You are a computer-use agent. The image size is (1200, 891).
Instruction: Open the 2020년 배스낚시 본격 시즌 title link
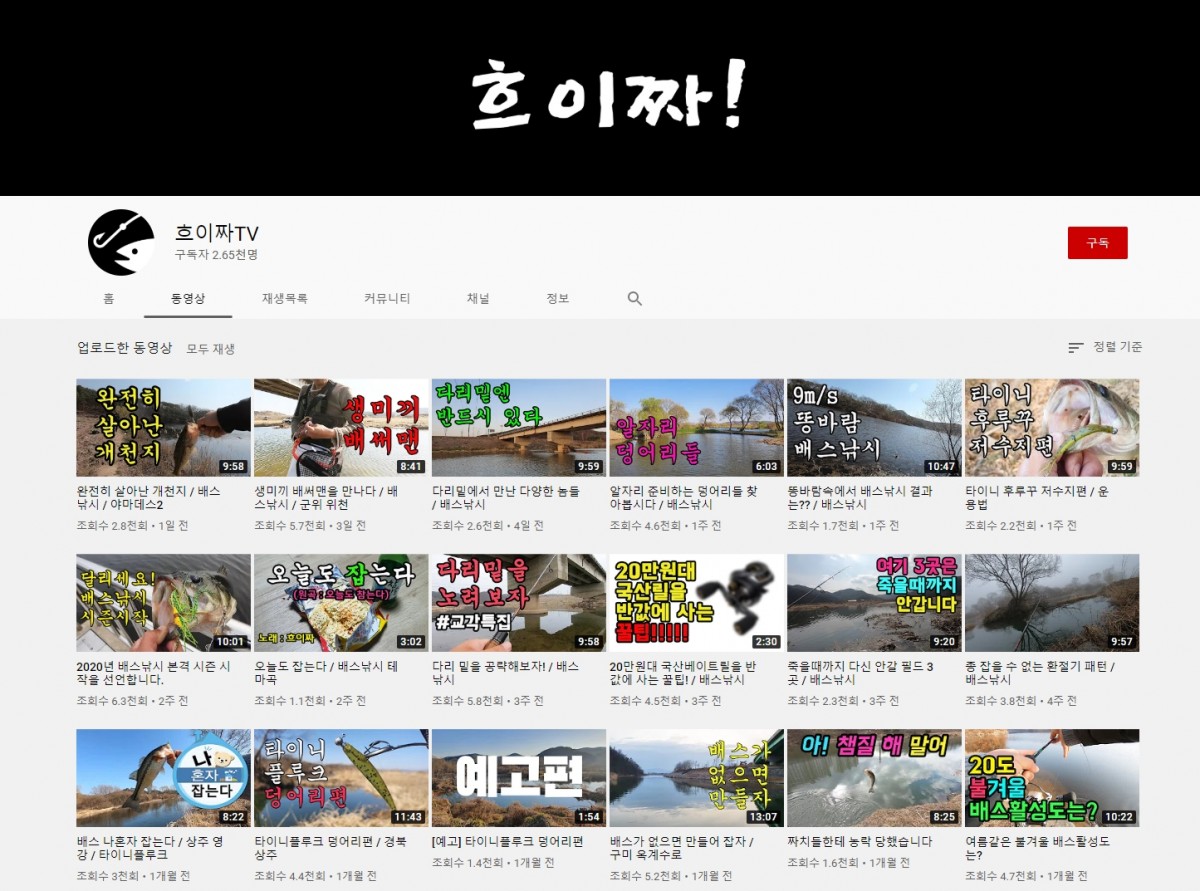[x=160, y=673]
